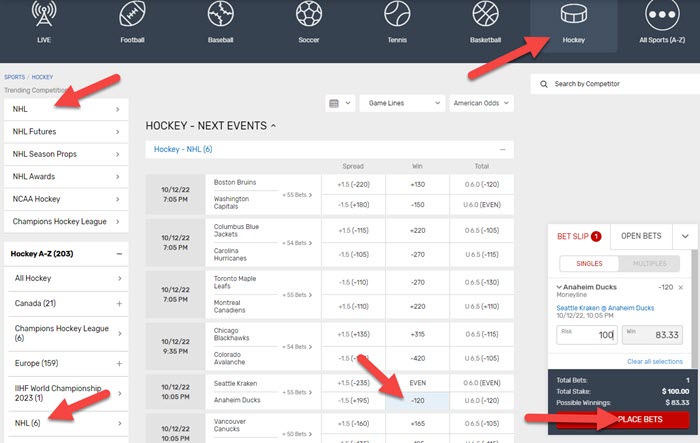Open All Sports (A-Z) icon

[x=662, y=15]
